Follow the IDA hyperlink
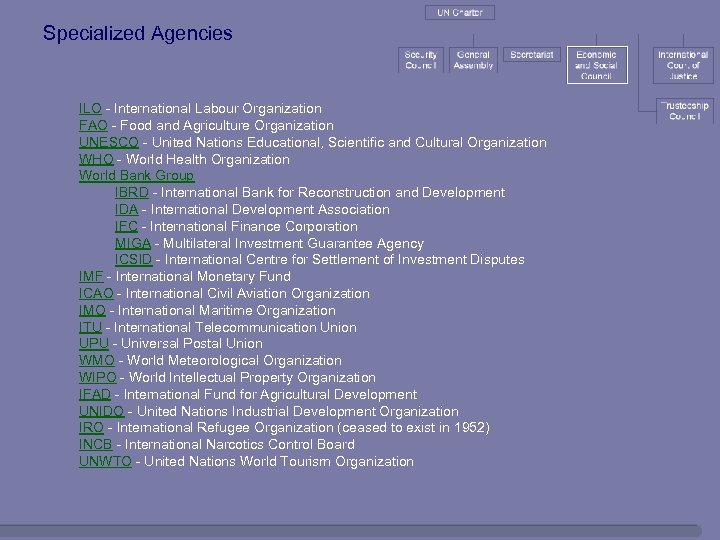The width and height of the screenshot is (720, 540). [127, 209]
